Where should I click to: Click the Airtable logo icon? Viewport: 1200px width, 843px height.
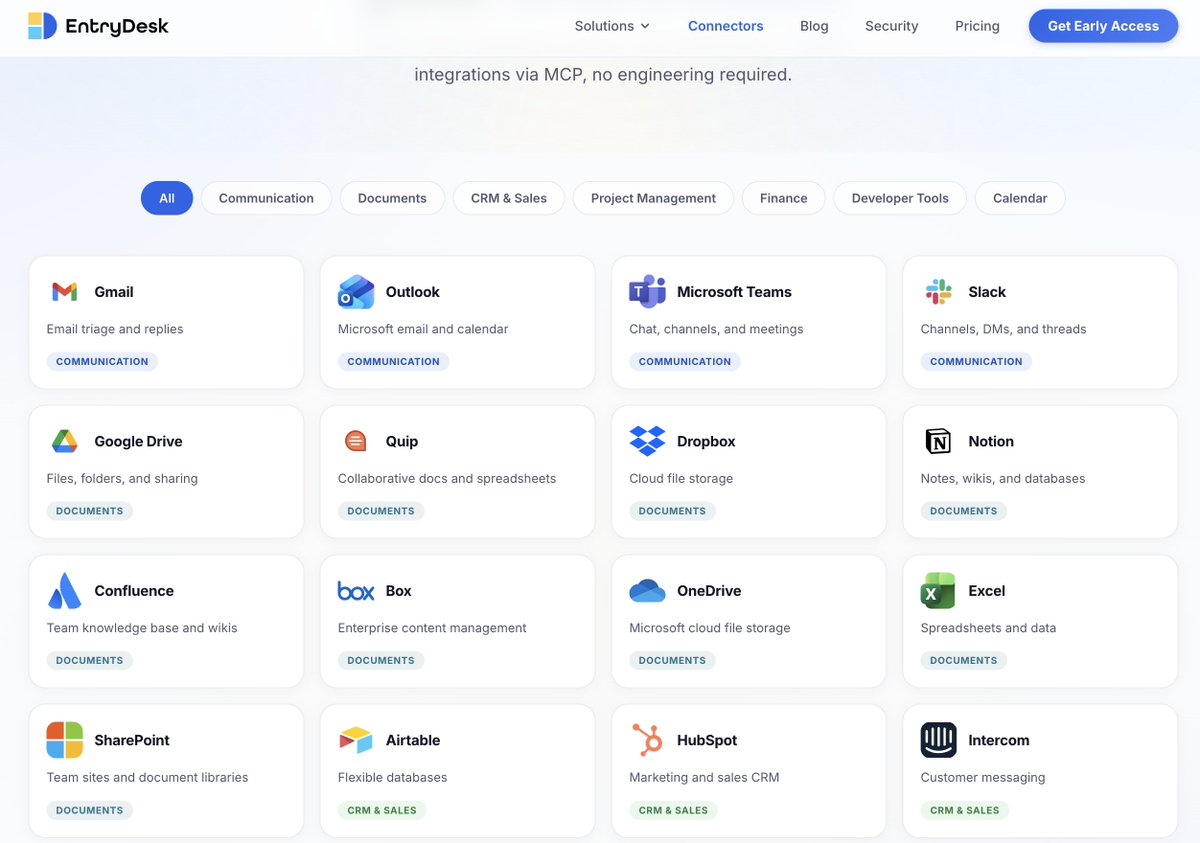pos(355,740)
